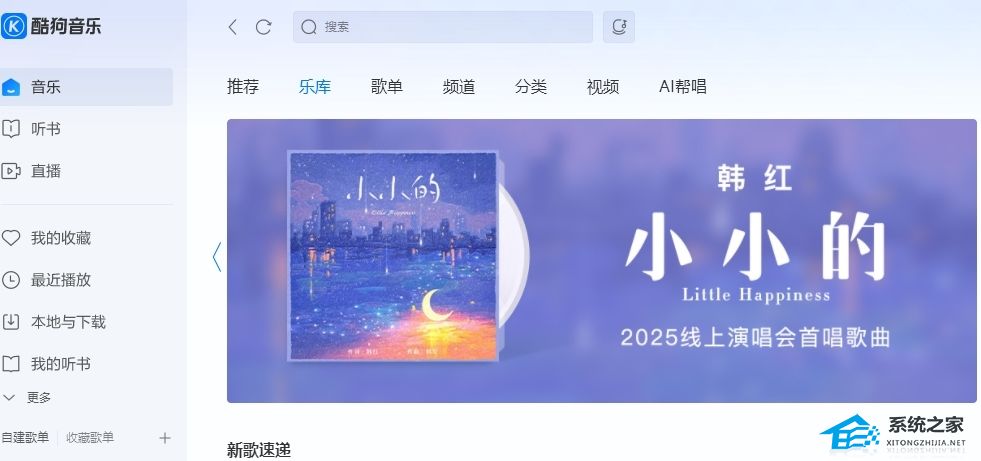981x461 pixels.
Task: Select the 收藏歌单 playlist tab
Action: coord(90,438)
